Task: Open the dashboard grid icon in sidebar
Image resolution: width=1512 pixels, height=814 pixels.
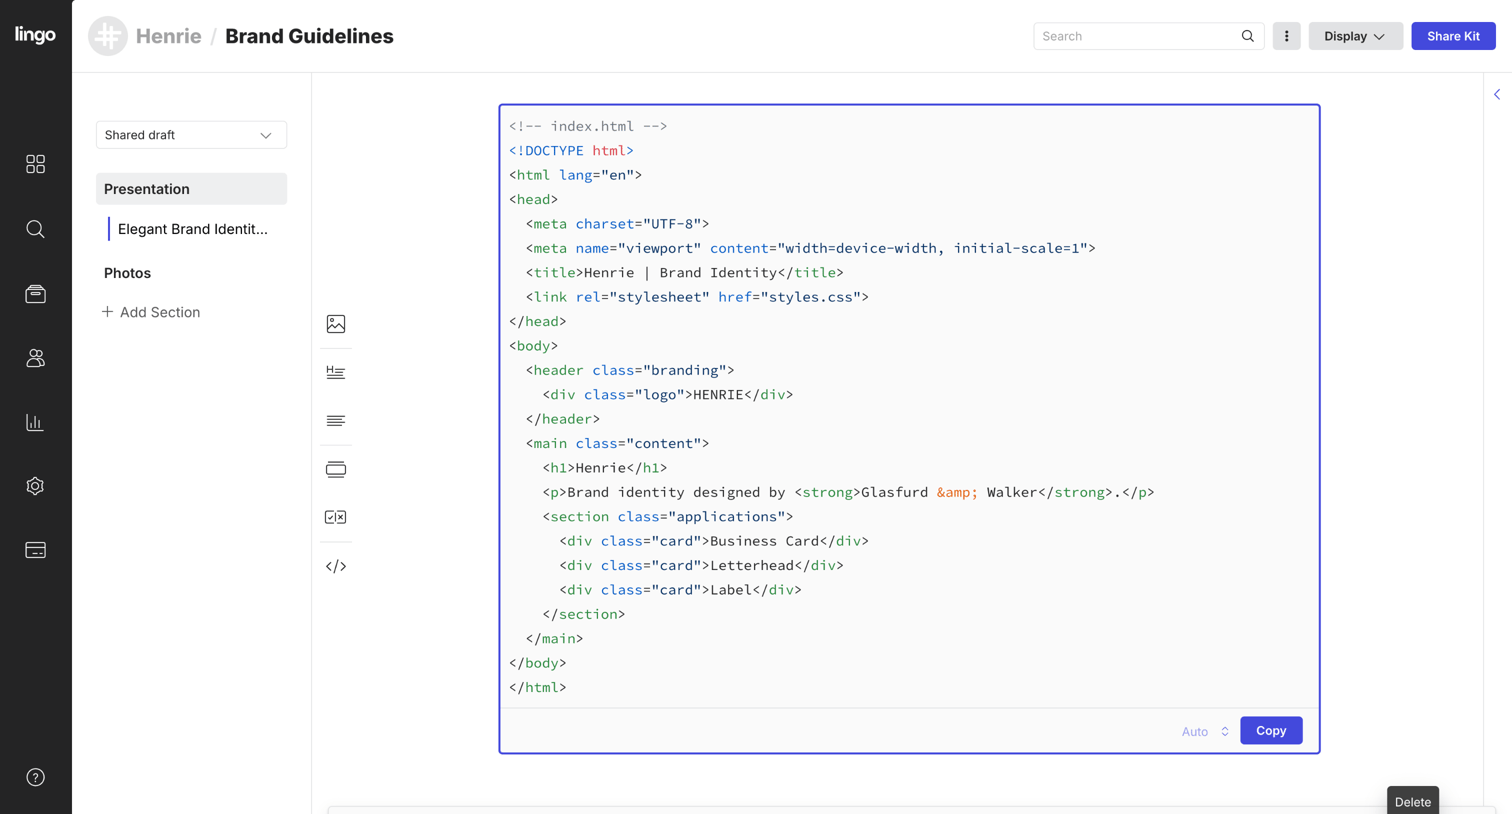Action: click(35, 164)
